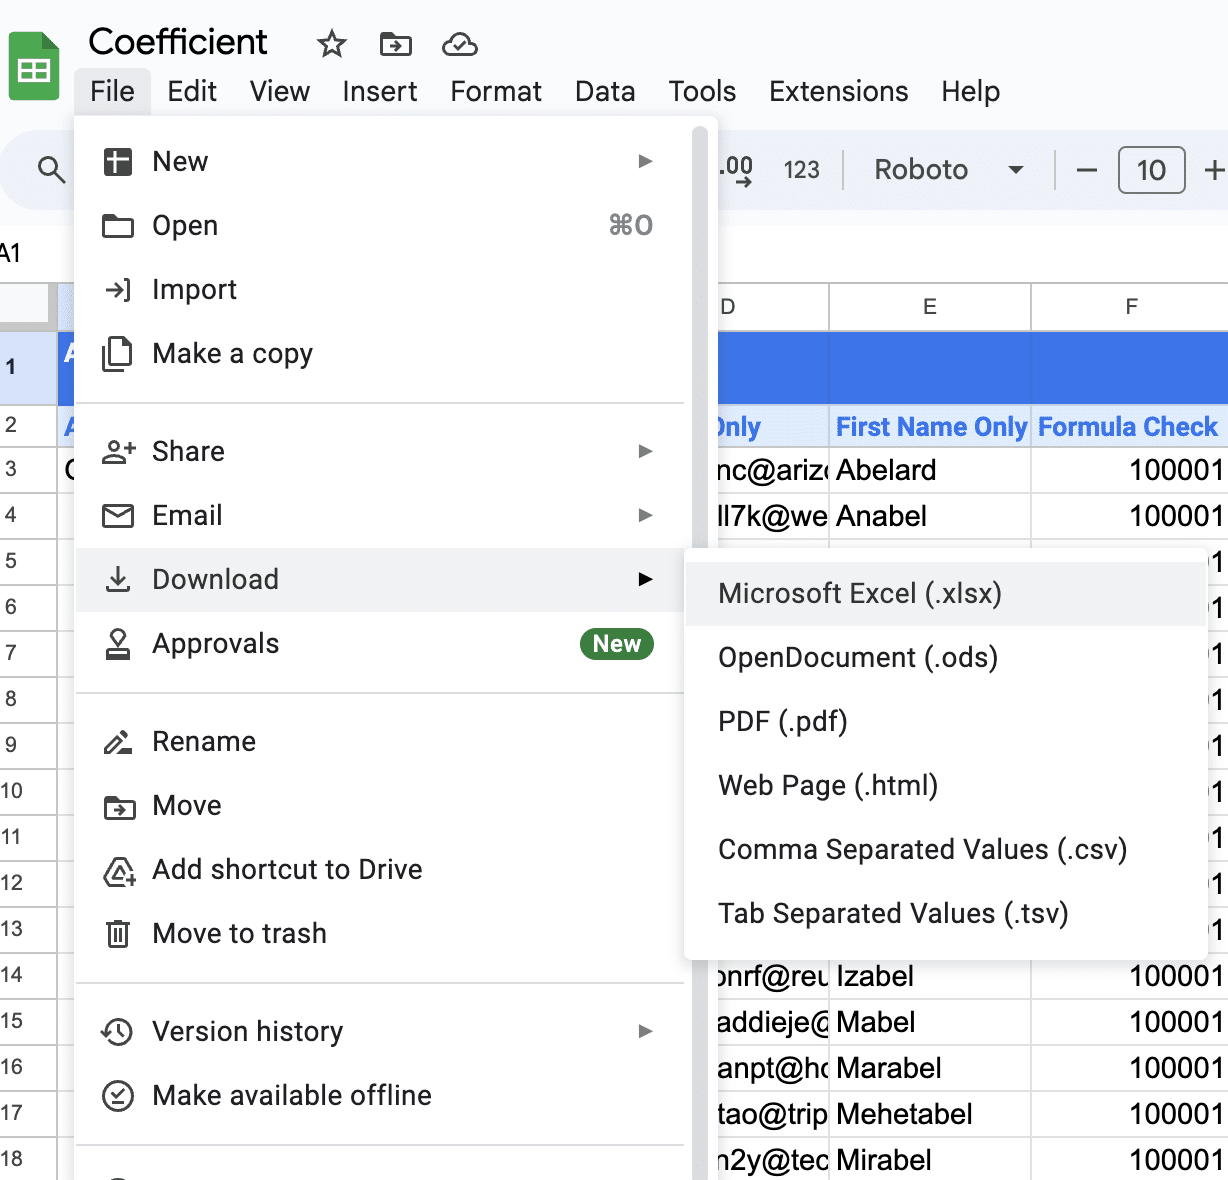Screen dimensions: 1228x1180
Task: Click the Download arrow icon
Action: click(x=118, y=579)
